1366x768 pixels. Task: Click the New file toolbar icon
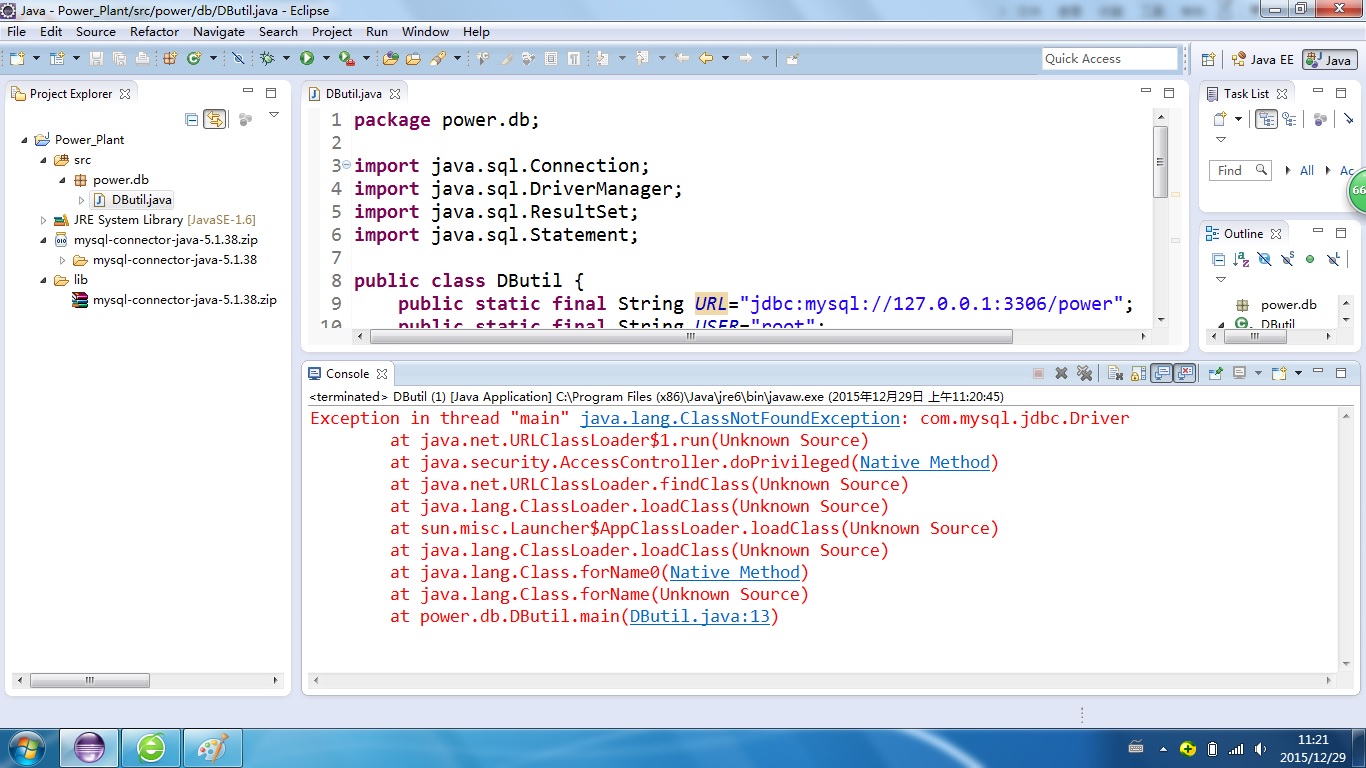16,58
